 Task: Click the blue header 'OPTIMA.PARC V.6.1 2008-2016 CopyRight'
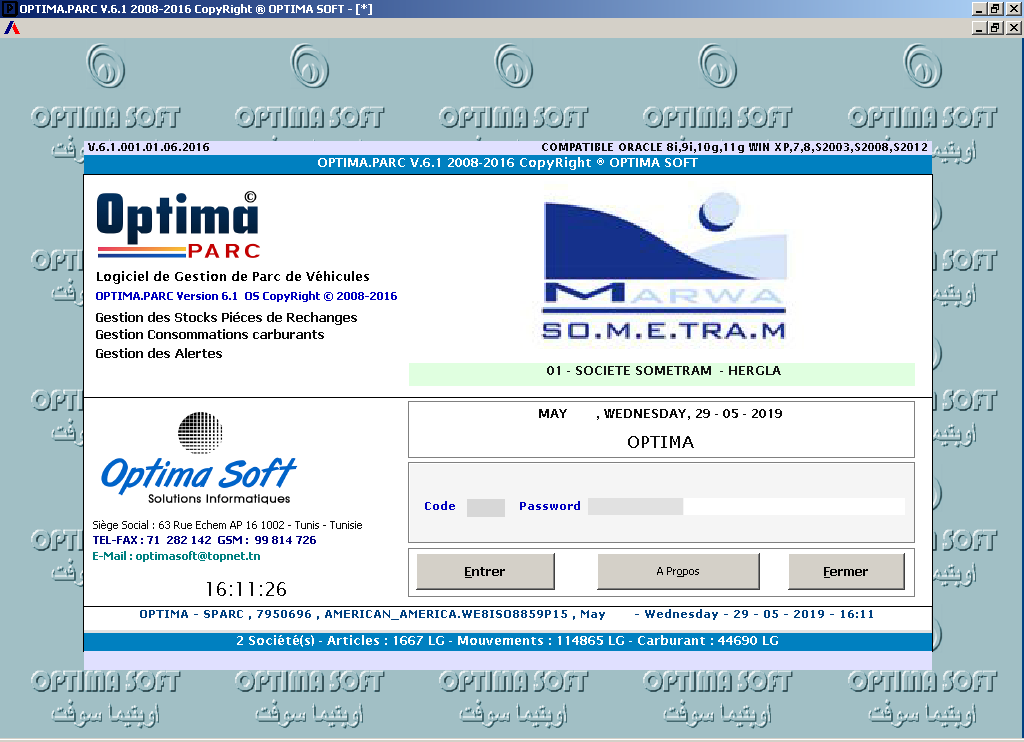coord(507,163)
